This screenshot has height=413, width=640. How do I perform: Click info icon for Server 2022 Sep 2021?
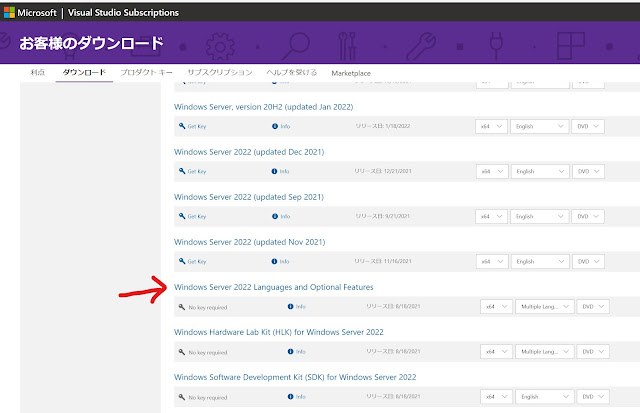tap(275, 216)
